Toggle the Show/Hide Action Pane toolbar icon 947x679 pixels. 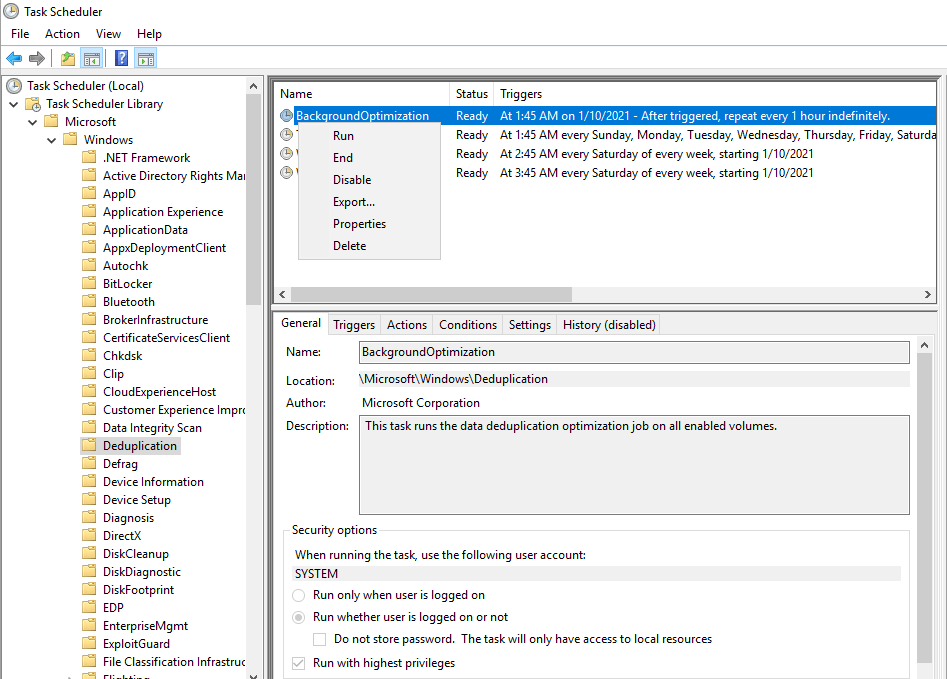[x=146, y=59]
